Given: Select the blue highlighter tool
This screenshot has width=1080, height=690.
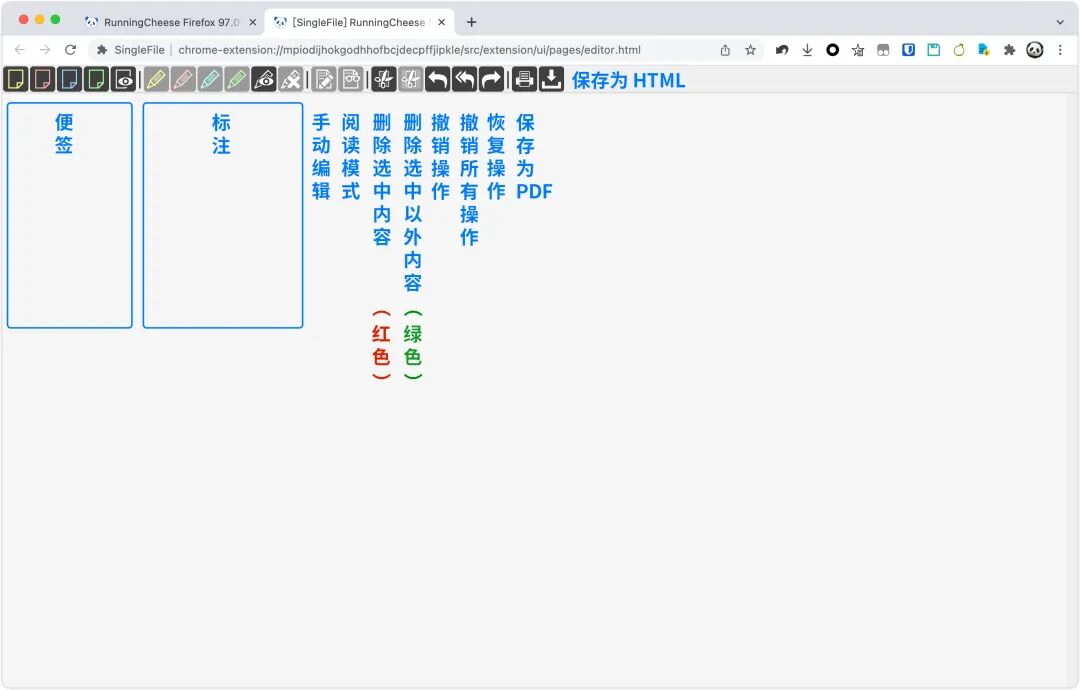Looking at the screenshot, I should pyautogui.click(x=210, y=80).
